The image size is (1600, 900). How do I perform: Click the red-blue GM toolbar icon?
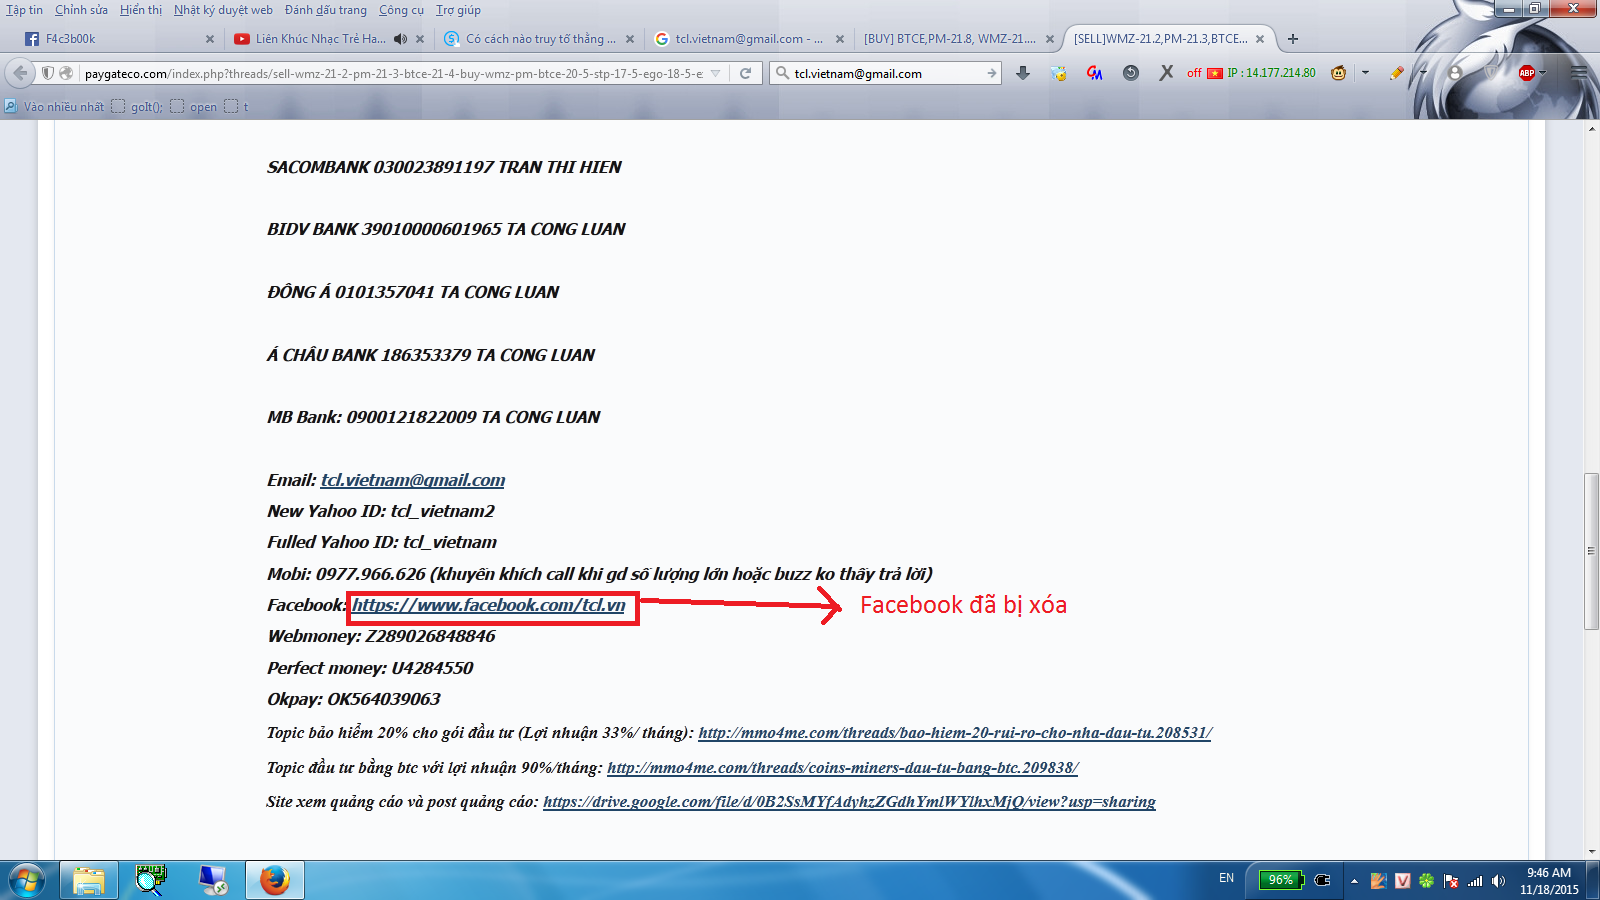pos(1095,73)
